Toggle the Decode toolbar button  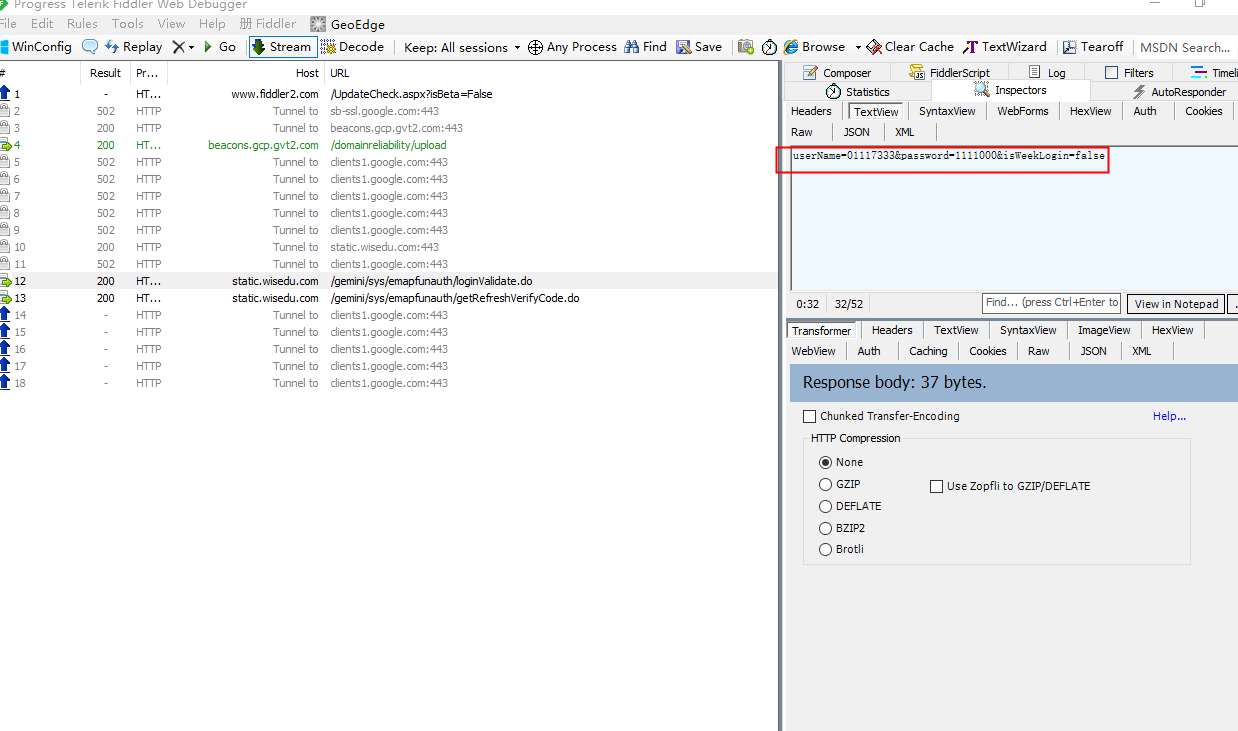352,47
